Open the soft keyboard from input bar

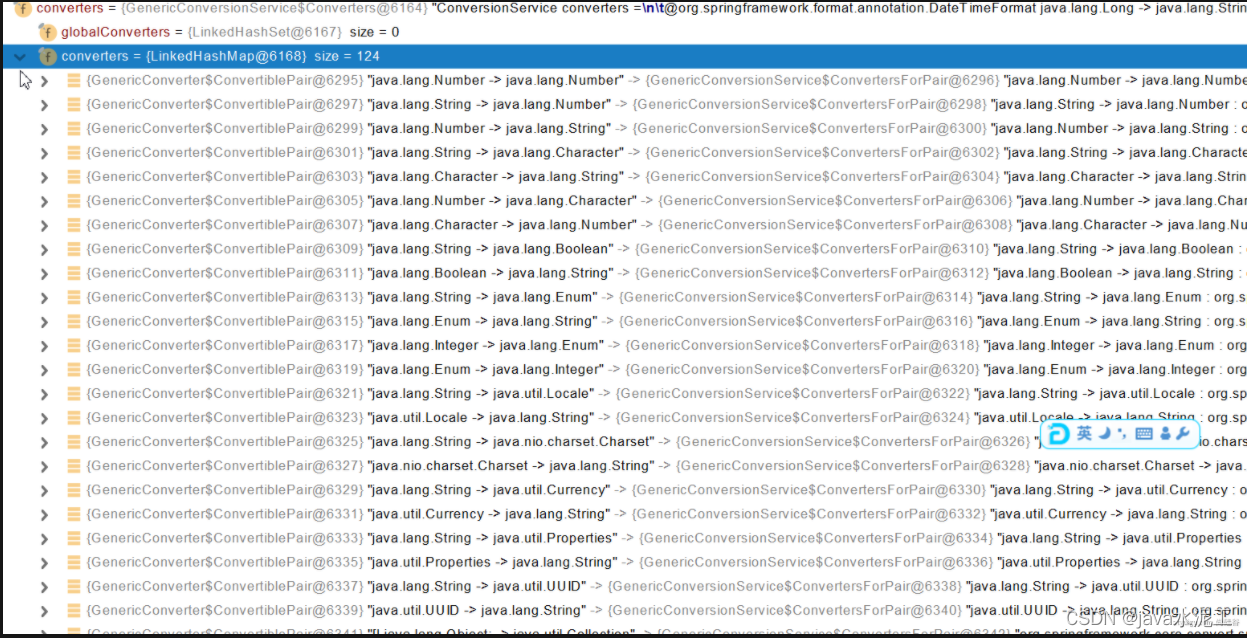coord(1144,434)
